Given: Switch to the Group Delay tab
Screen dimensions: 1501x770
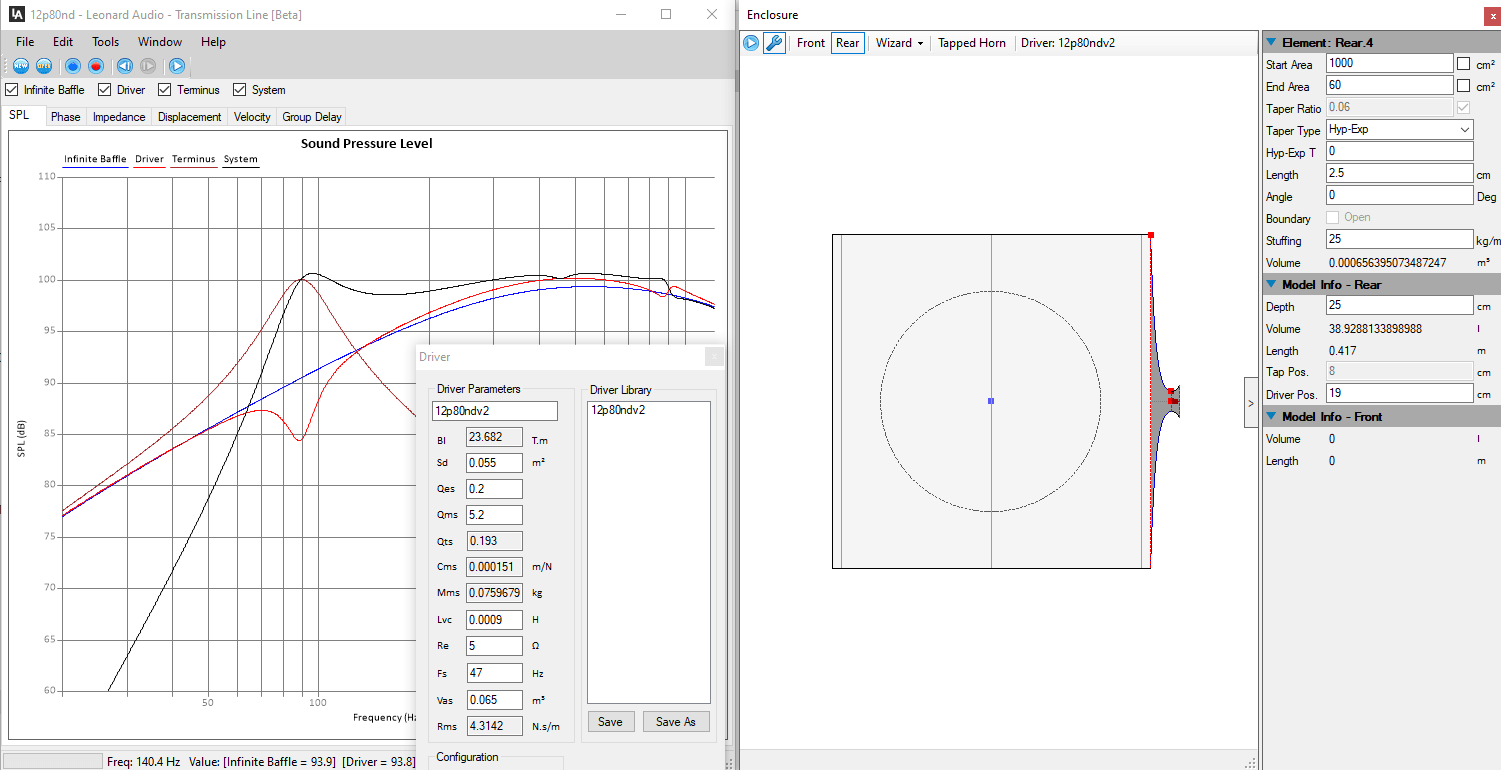Looking at the screenshot, I should [312, 117].
